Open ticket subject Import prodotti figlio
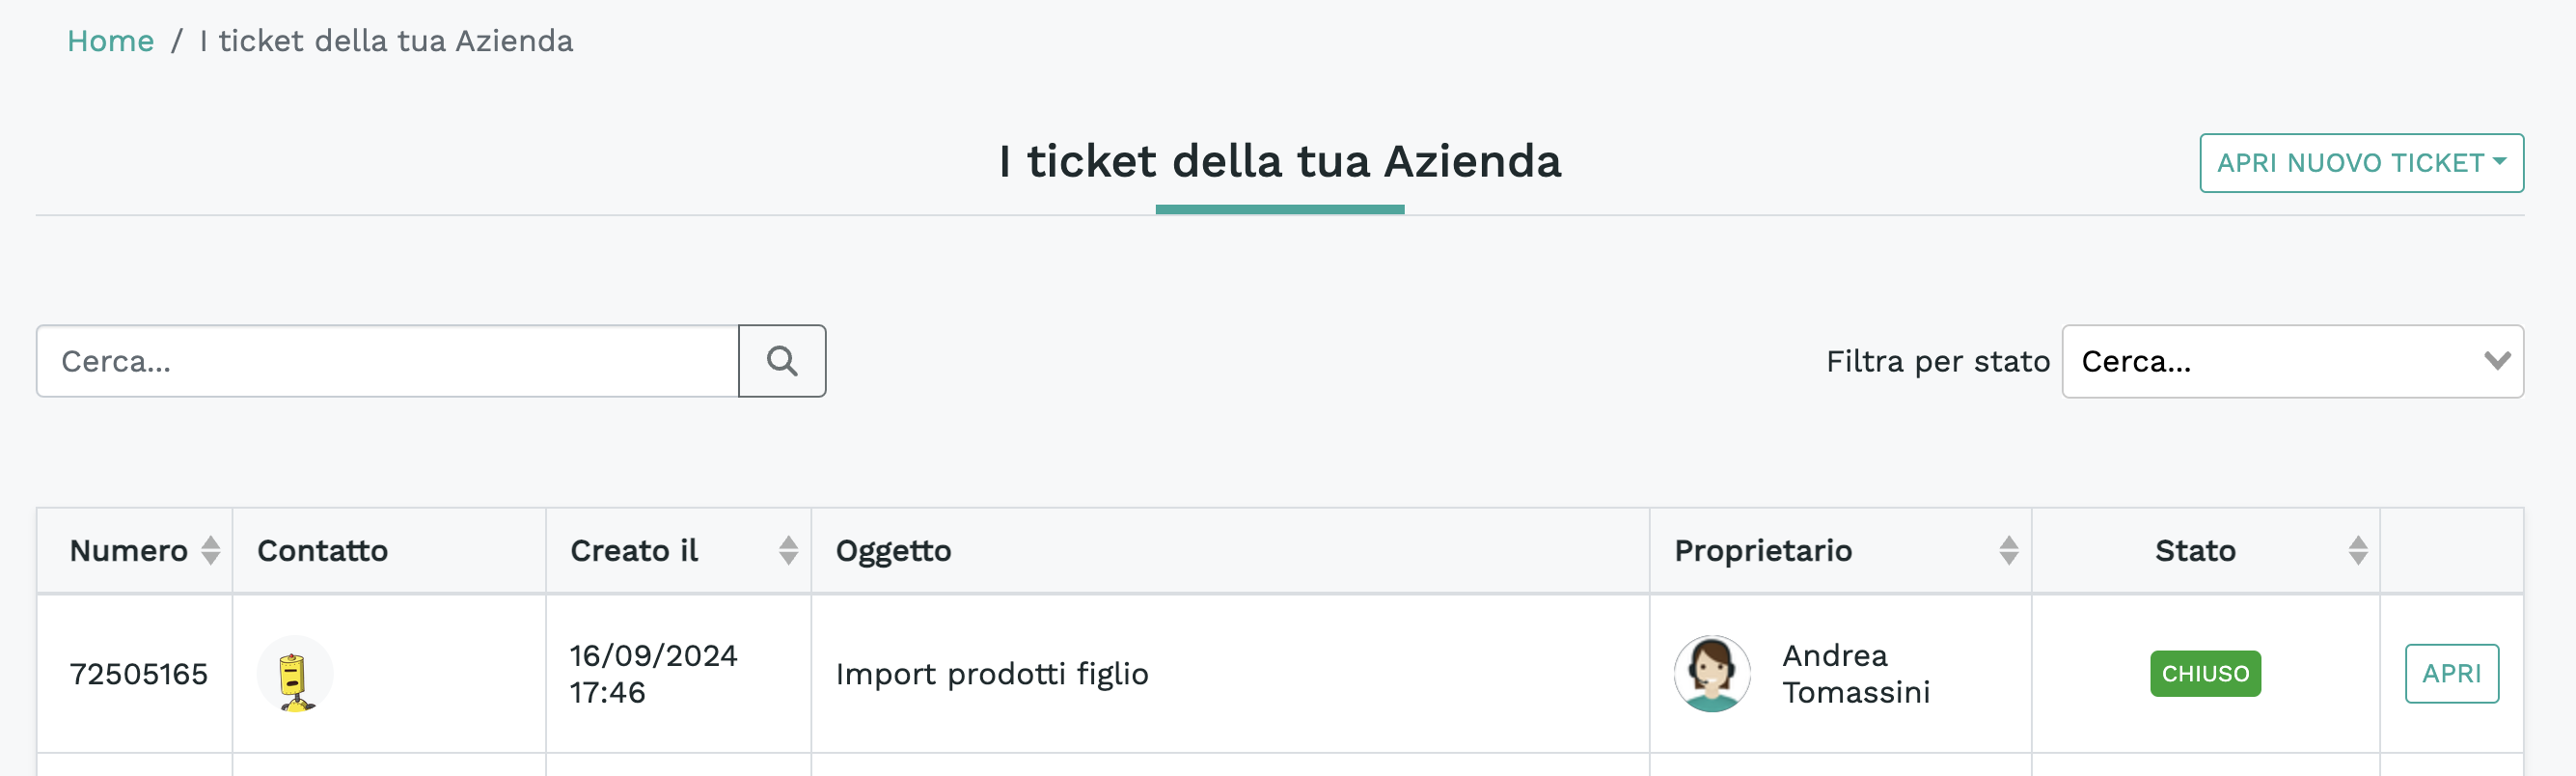This screenshot has height=776, width=2576. (x=991, y=674)
